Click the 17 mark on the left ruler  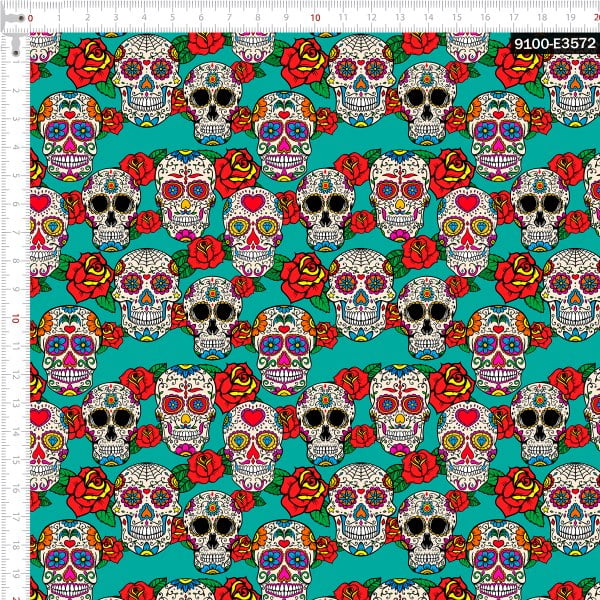point(17,519)
